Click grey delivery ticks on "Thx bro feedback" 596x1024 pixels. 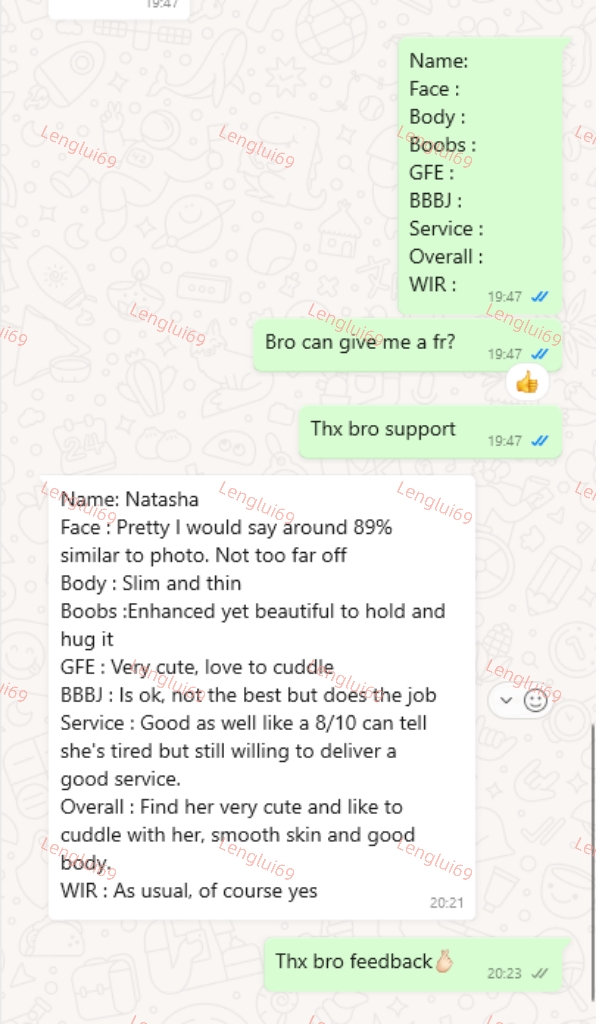[540, 973]
